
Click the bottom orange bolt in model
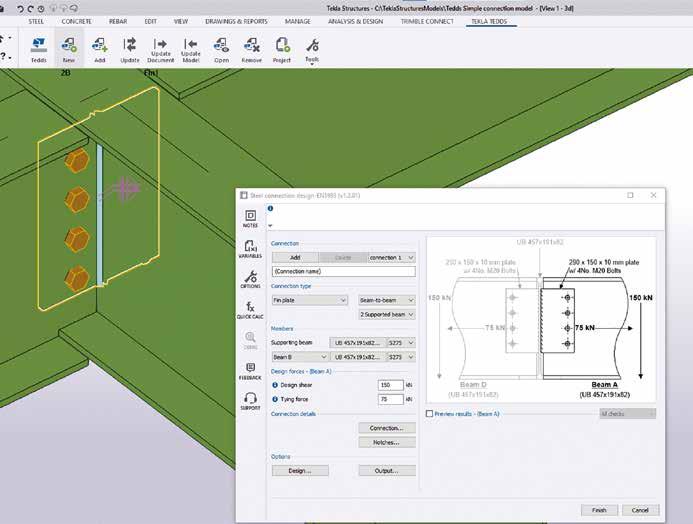pyautogui.click(x=77, y=278)
